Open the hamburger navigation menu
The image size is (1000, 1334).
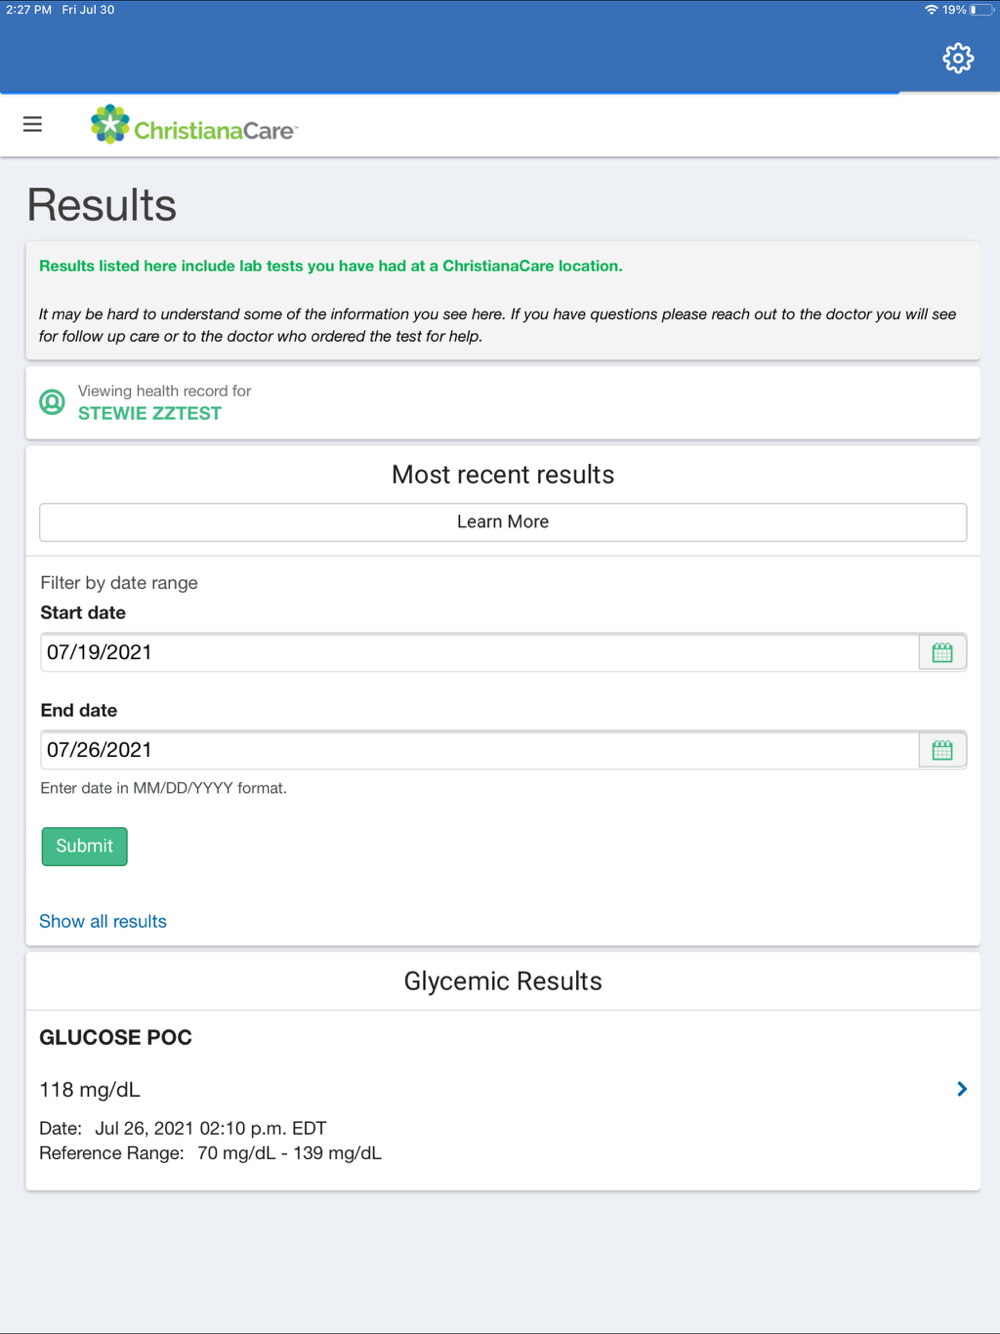(x=33, y=124)
